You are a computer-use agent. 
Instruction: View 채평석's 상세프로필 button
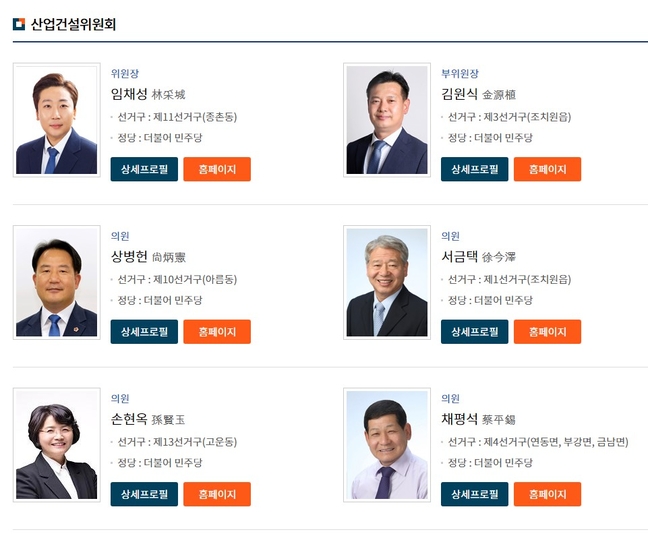[474, 494]
